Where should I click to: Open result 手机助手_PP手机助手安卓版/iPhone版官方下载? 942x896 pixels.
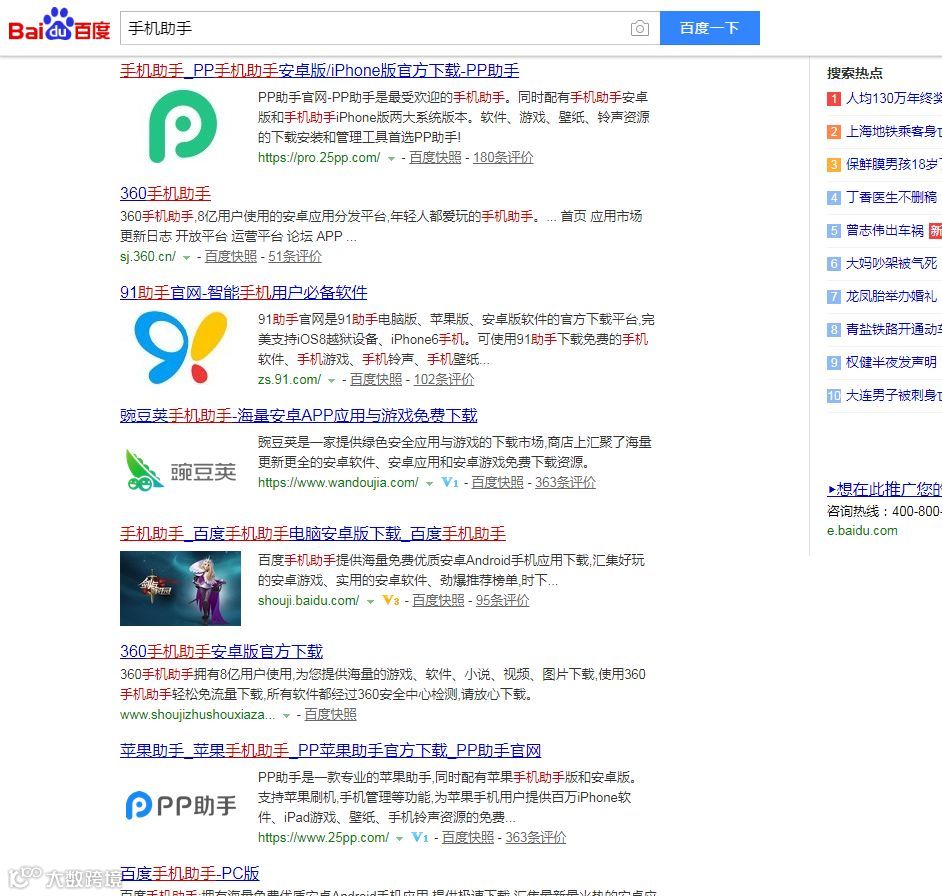click(320, 71)
